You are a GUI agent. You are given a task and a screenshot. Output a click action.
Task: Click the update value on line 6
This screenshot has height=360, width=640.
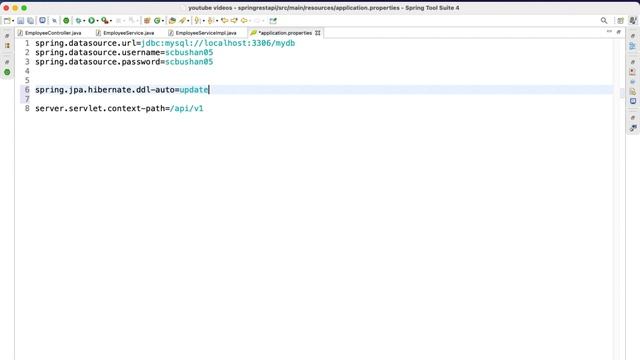[194, 89]
